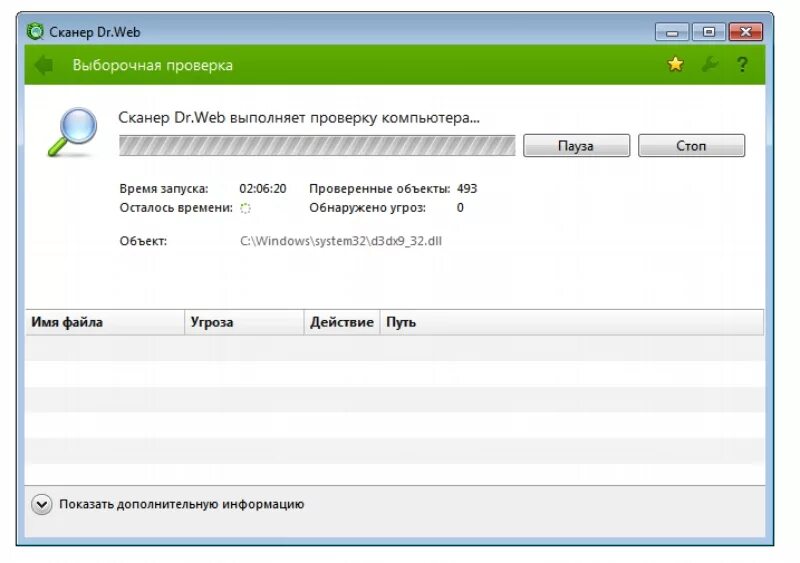
Task: Click the yellow star icon
Action: [675, 64]
